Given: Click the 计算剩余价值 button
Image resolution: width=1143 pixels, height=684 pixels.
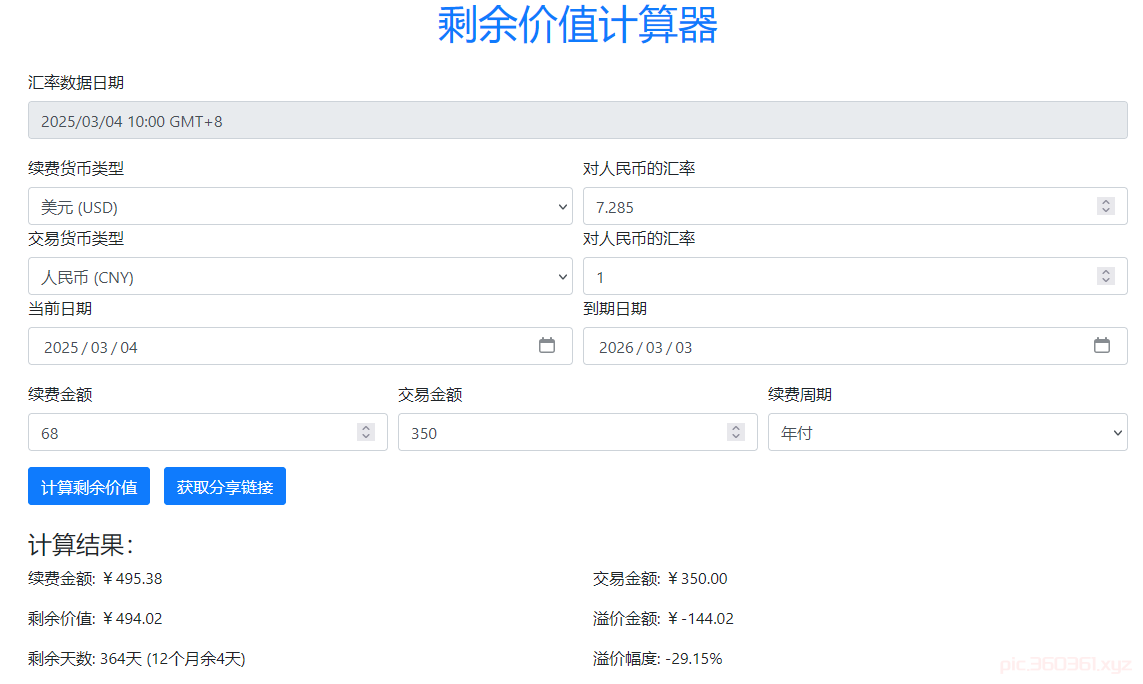Looking at the screenshot, I should coord(89,487).
